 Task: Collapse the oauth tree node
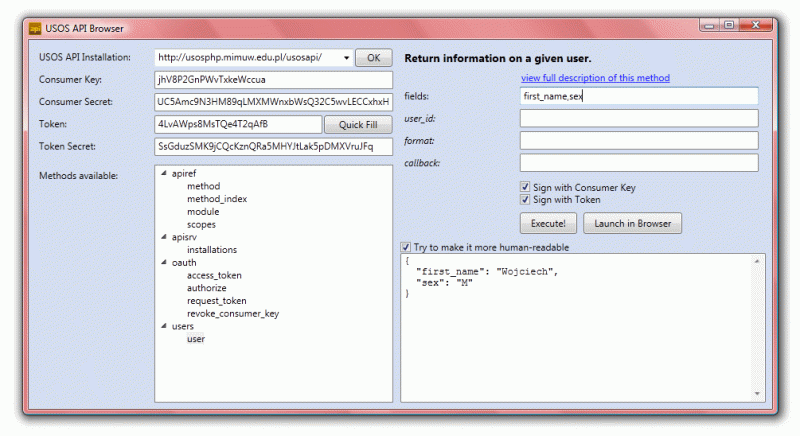[x=164, y=263]
